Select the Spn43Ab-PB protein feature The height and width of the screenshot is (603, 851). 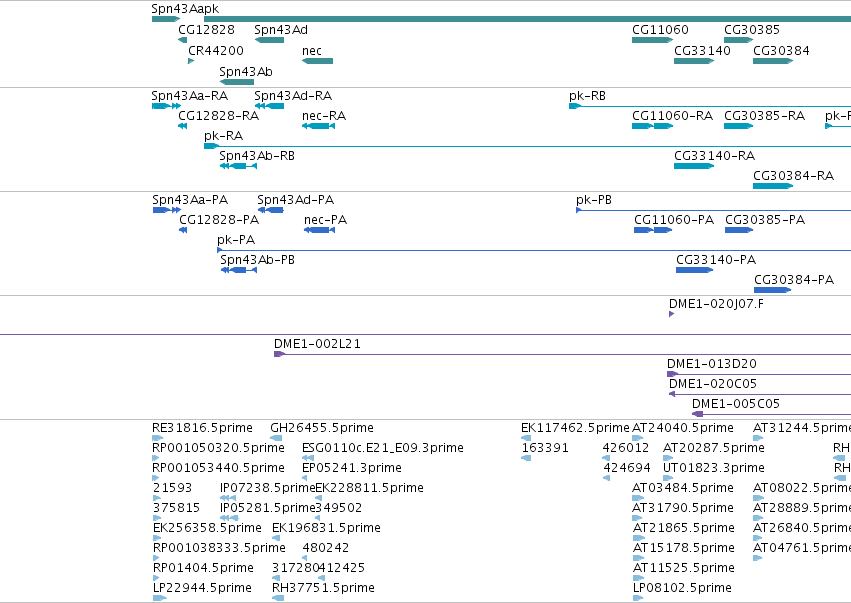pyautogui.click(x=239, y=270)
